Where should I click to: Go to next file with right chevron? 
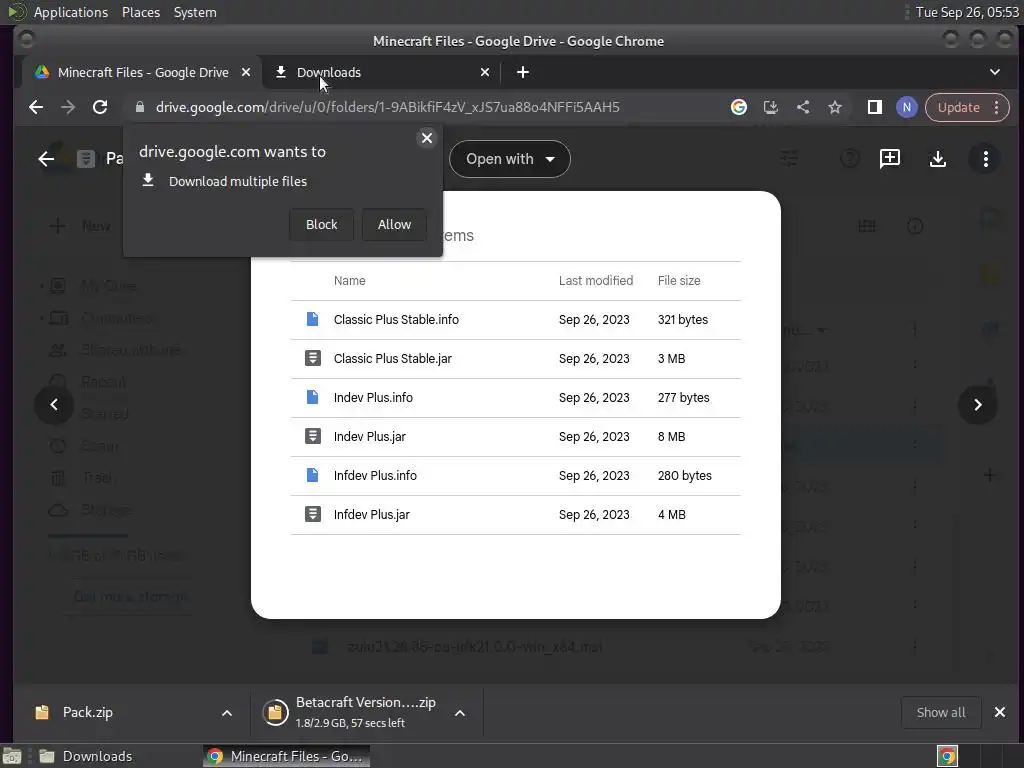click(978, 405)
